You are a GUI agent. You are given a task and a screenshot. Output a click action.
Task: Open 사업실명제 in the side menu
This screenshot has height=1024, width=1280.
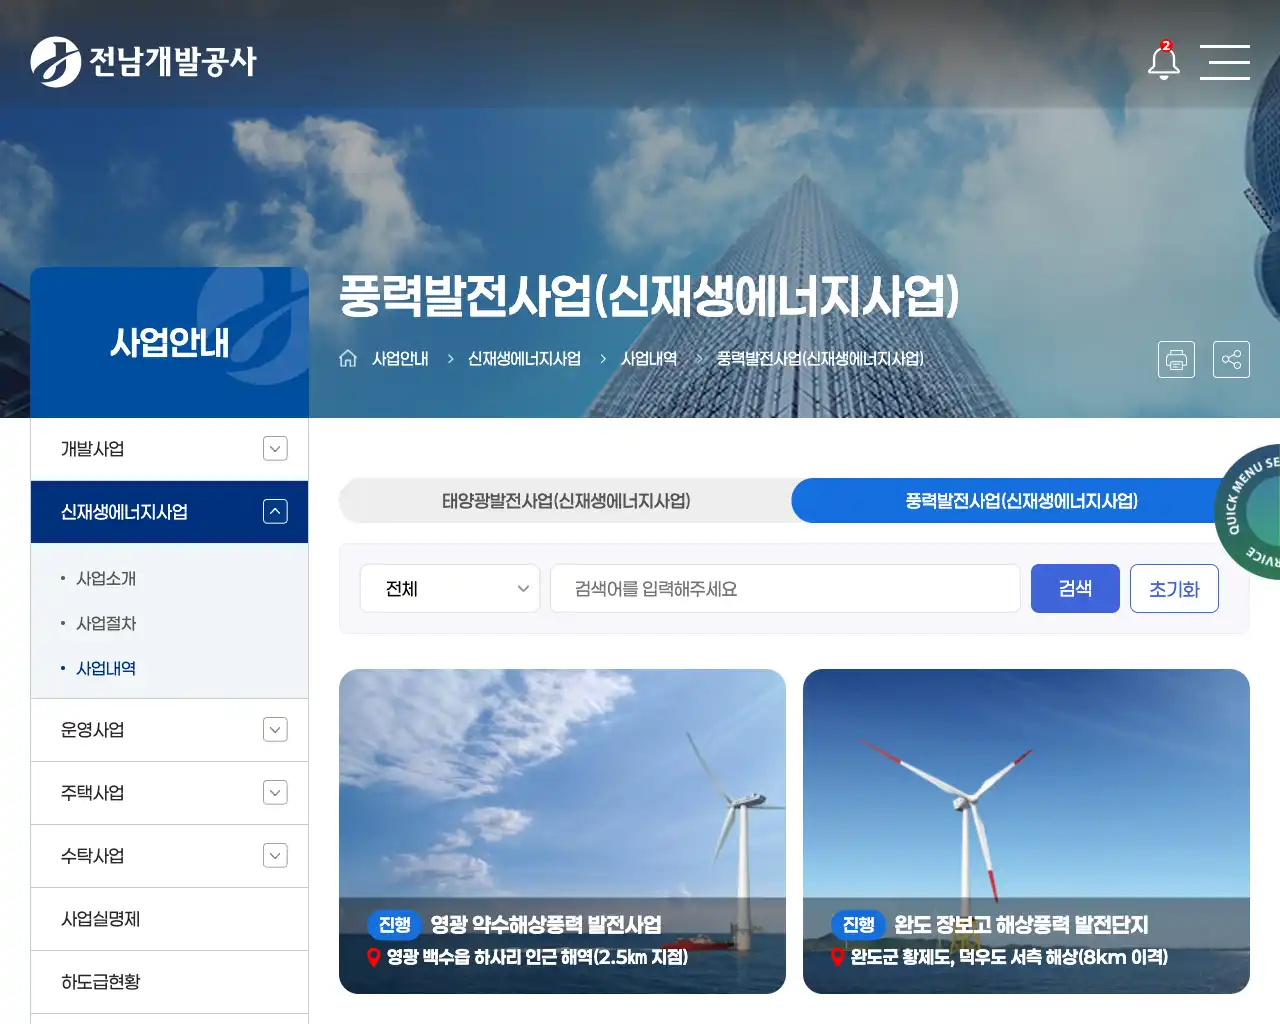[169, 919]
